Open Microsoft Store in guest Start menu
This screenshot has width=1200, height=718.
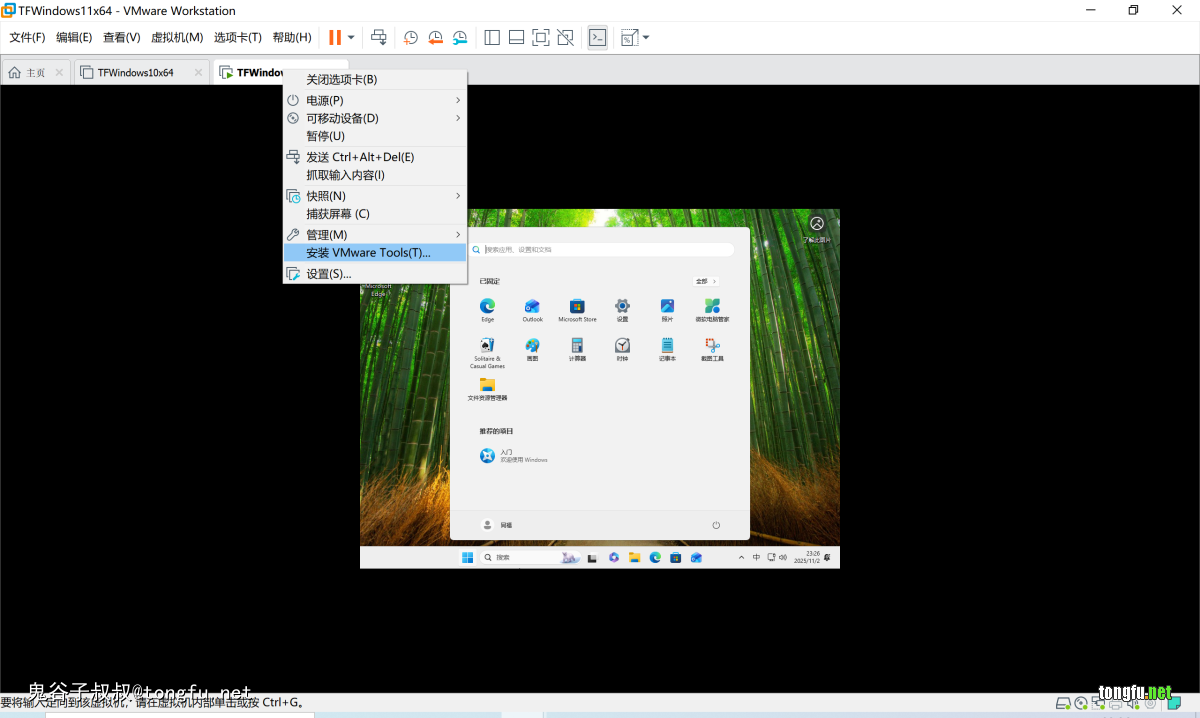[x=577, y=307]
